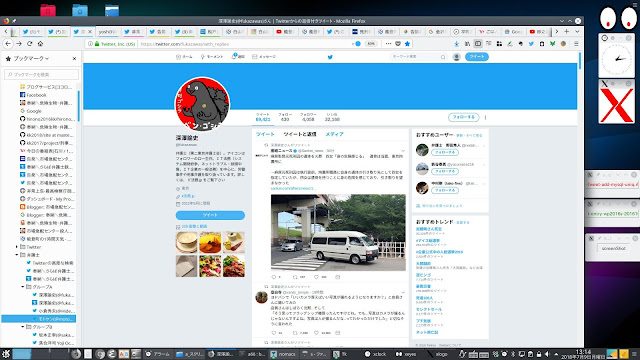Click the Twitter bird logo in header
Viewport: 640px width, 360px height.
(x=330, y=57)
